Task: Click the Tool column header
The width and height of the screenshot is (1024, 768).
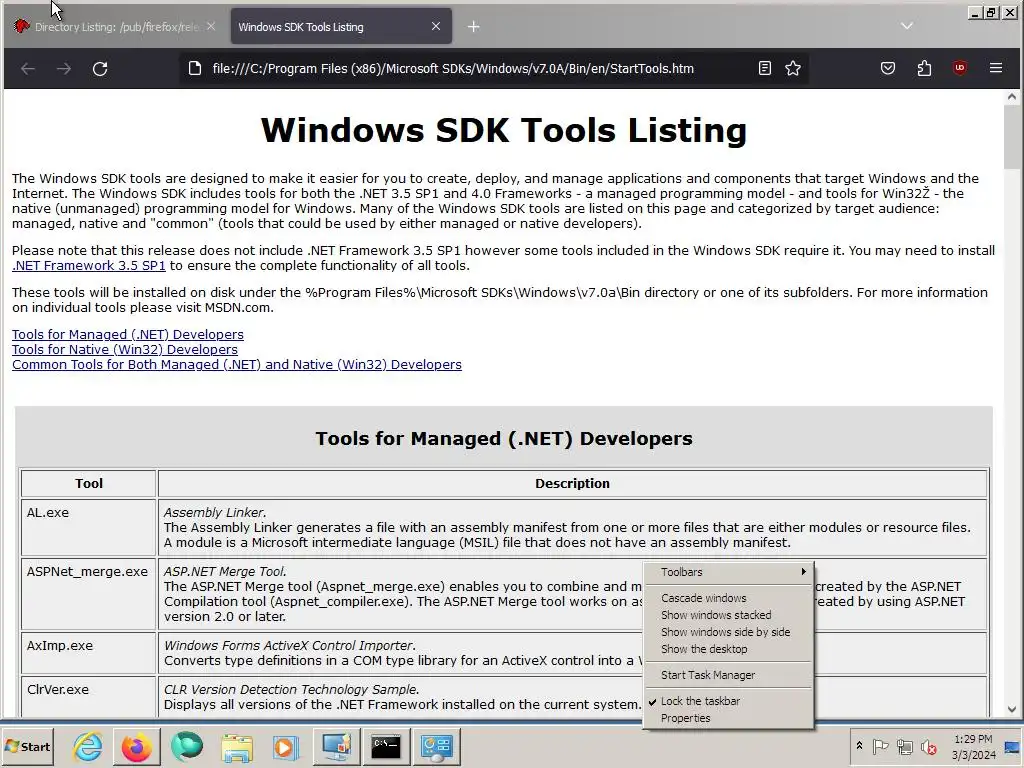Action: [88, 484]
